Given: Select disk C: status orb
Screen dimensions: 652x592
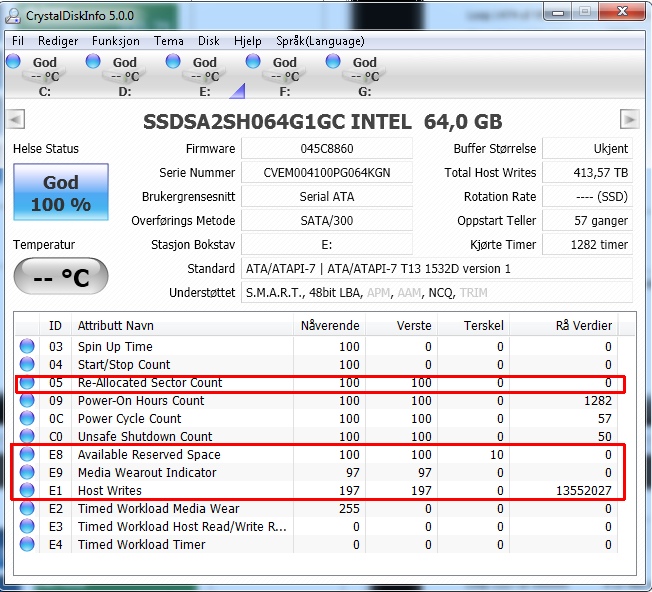Looking at the screenshot, I should point(14,61).
